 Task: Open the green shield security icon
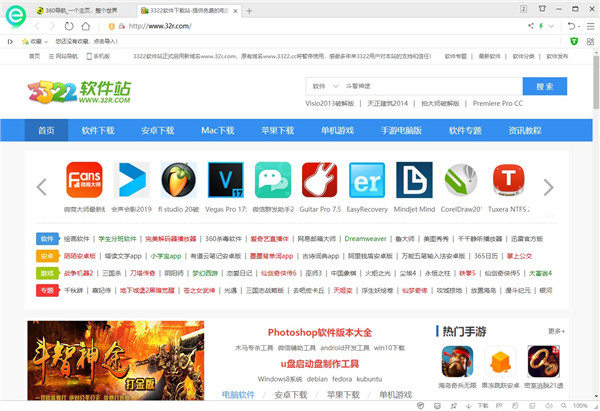(574, 41)
